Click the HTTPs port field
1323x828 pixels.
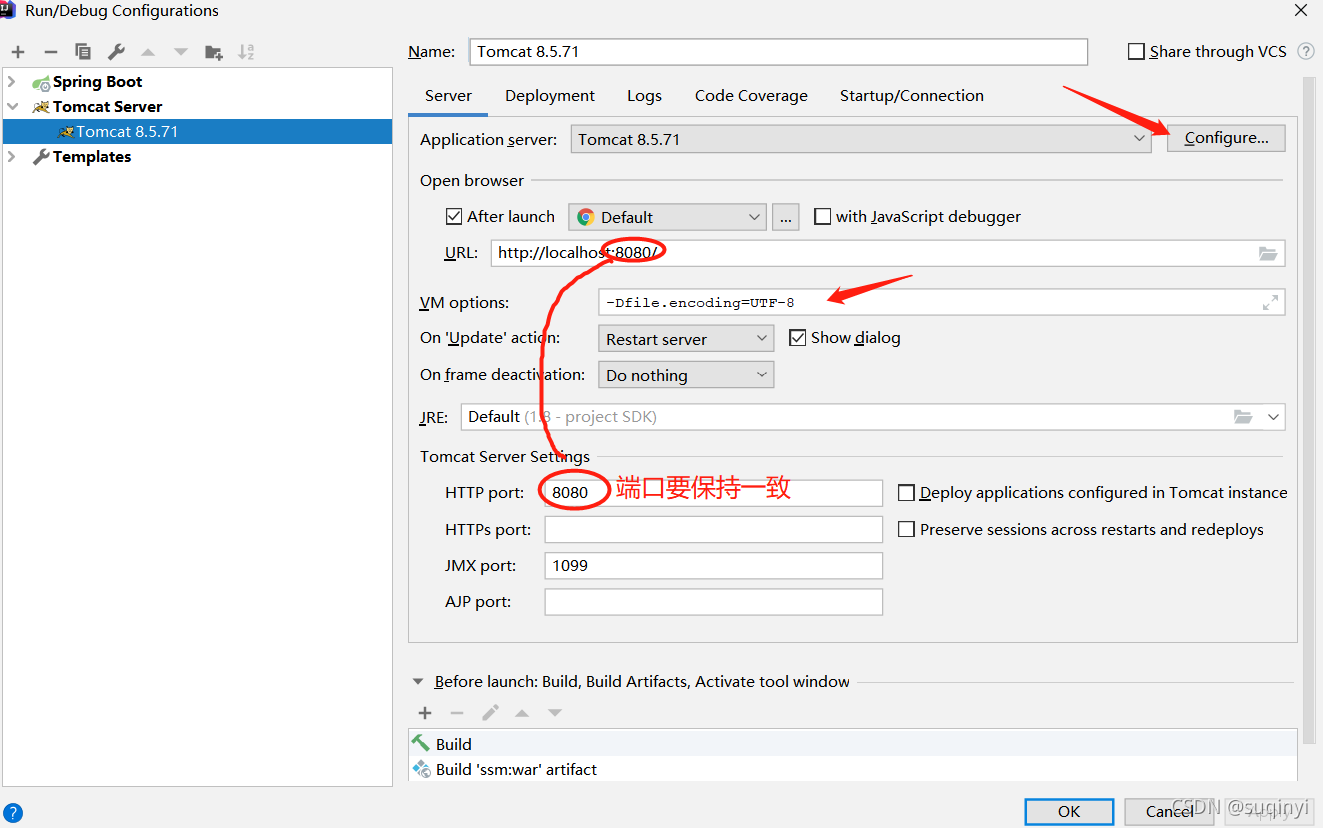[713, 529]
